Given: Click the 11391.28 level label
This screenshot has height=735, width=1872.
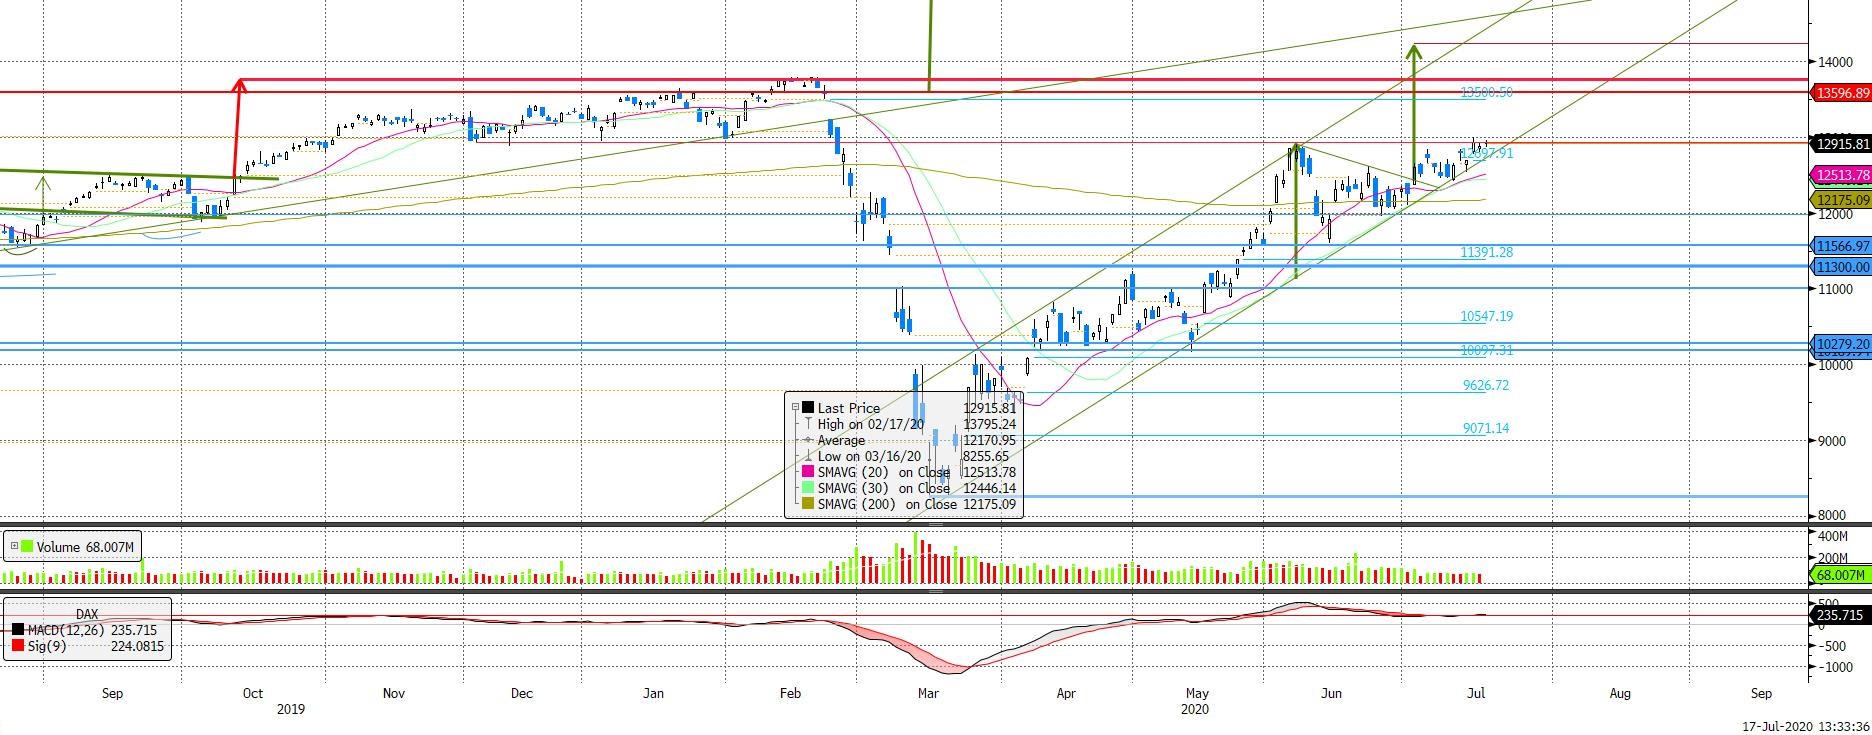Looking at the screenshot, I should [x=1486, y=253].
